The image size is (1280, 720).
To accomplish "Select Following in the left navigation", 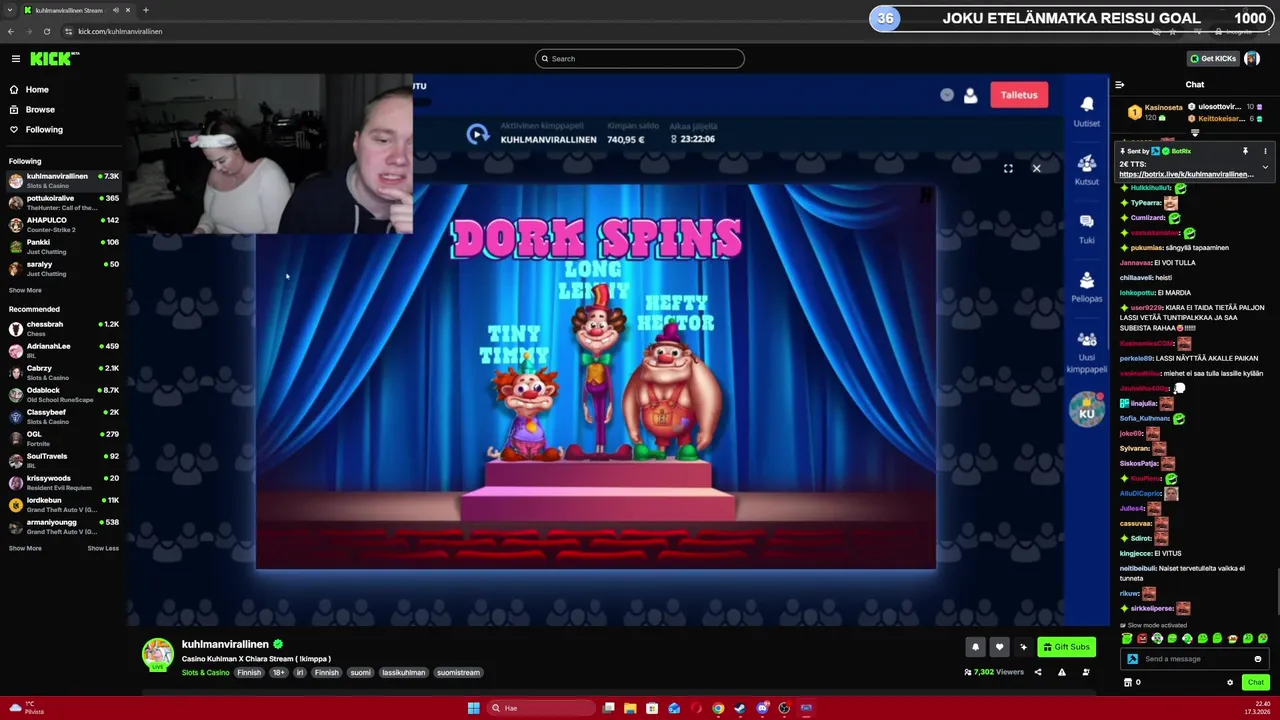I will click(44, 129).
